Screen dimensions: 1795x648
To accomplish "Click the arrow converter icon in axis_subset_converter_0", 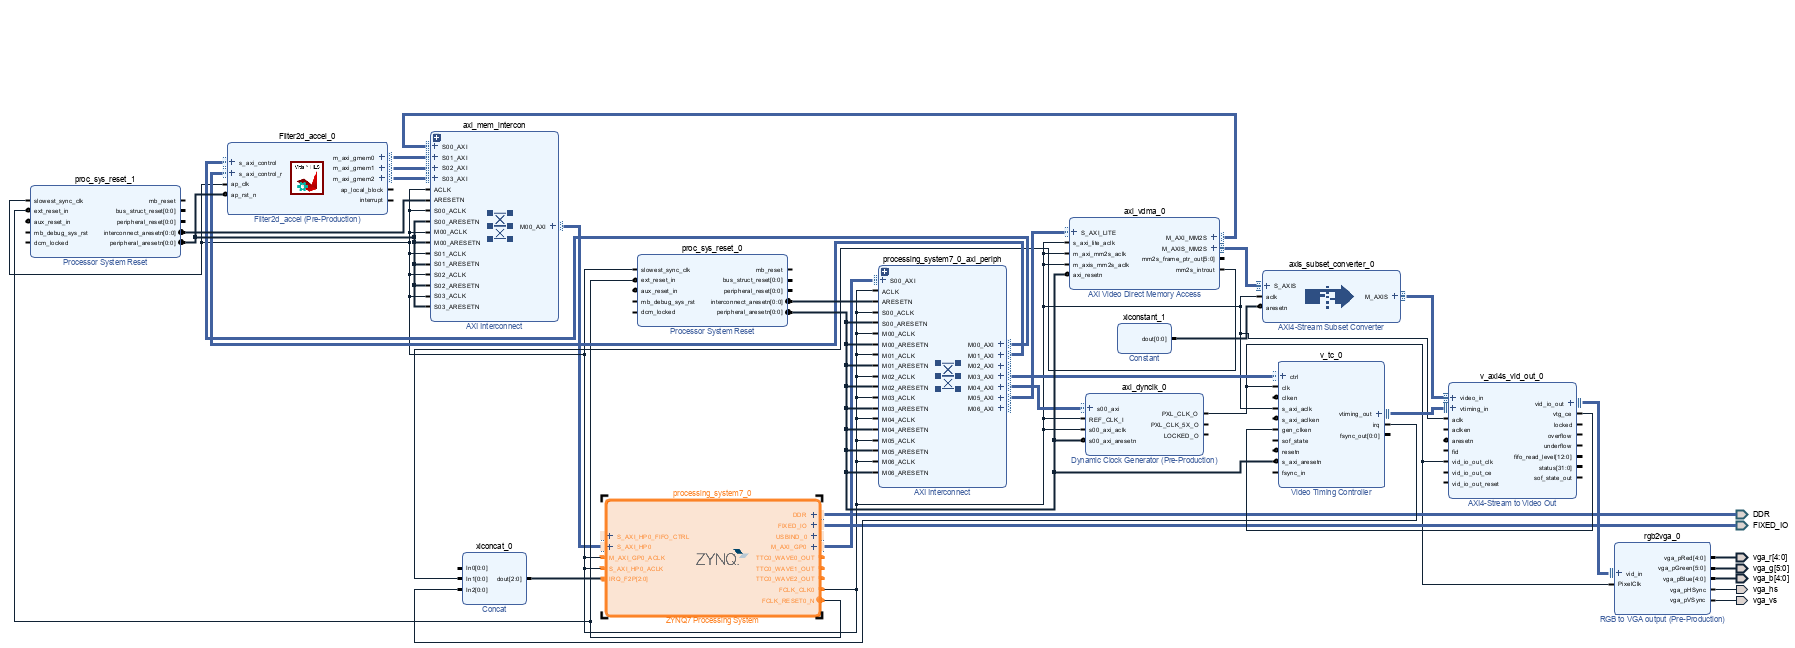I will (1329, 297).
